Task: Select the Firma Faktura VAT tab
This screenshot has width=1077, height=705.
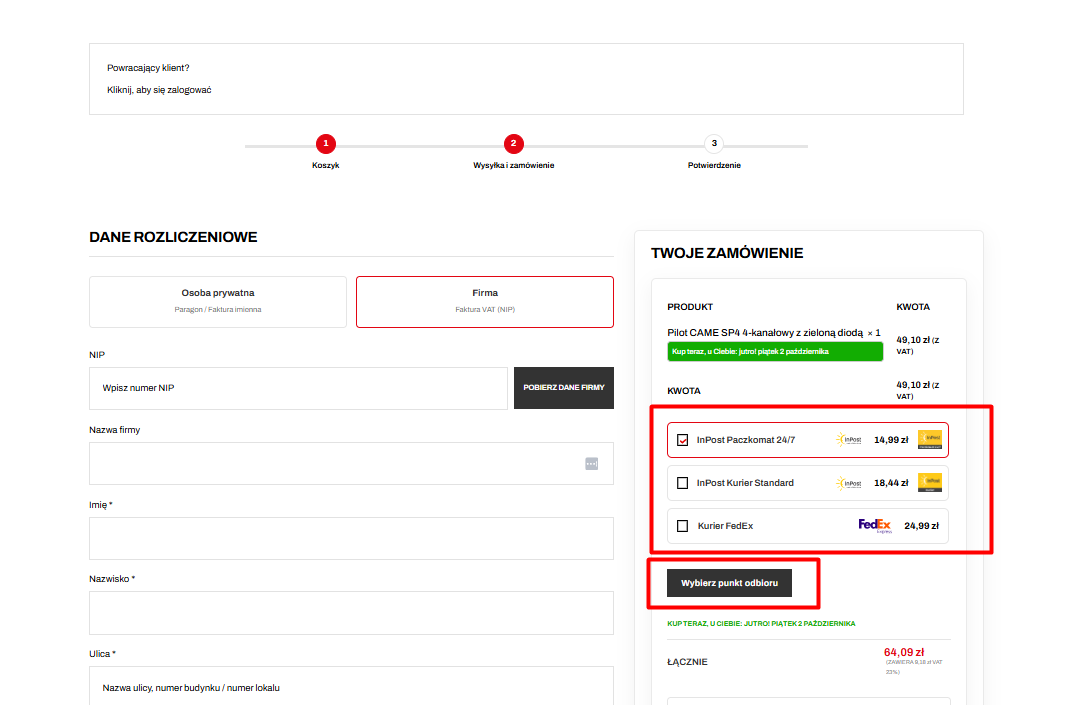Action: click(485, 302)
